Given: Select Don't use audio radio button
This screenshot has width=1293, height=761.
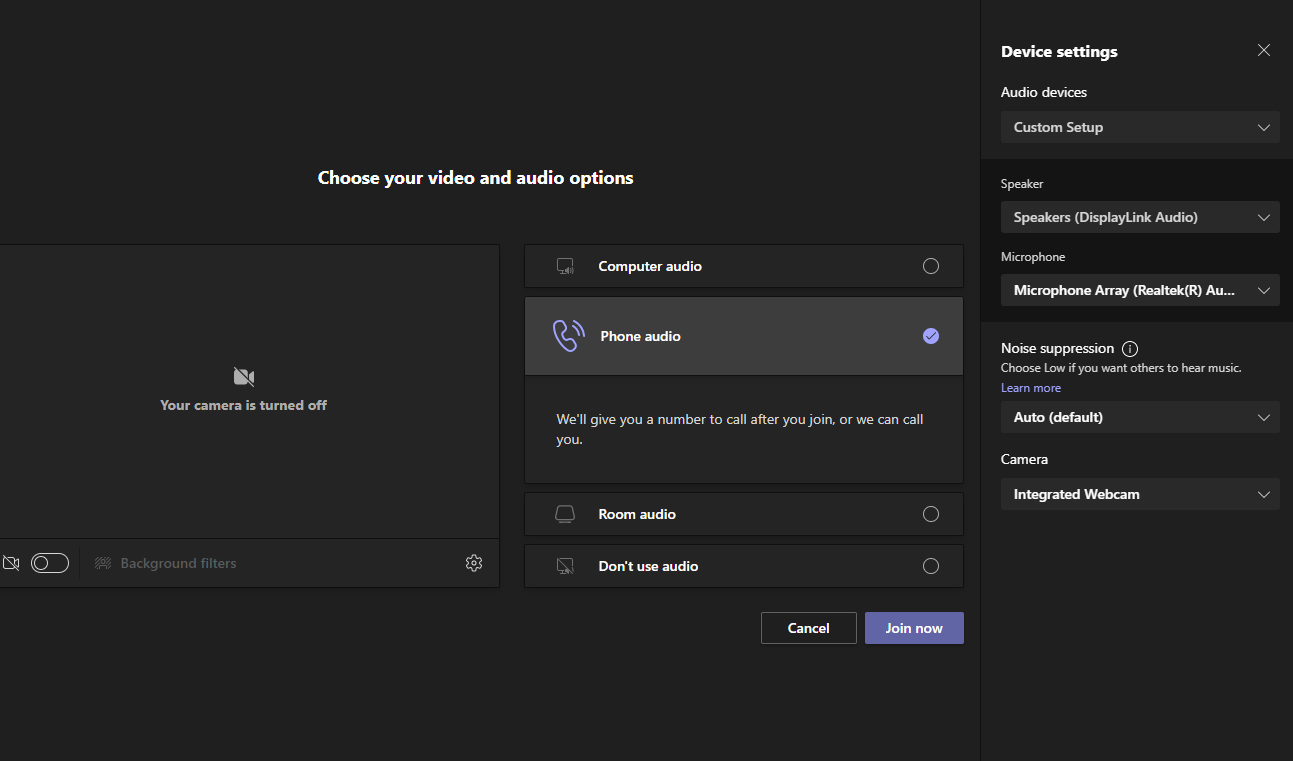Looking at the screenshot, I should click(931, 566).
